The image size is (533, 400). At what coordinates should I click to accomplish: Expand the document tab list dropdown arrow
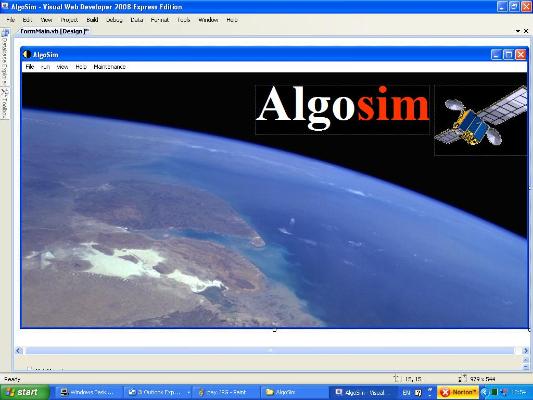518,31
